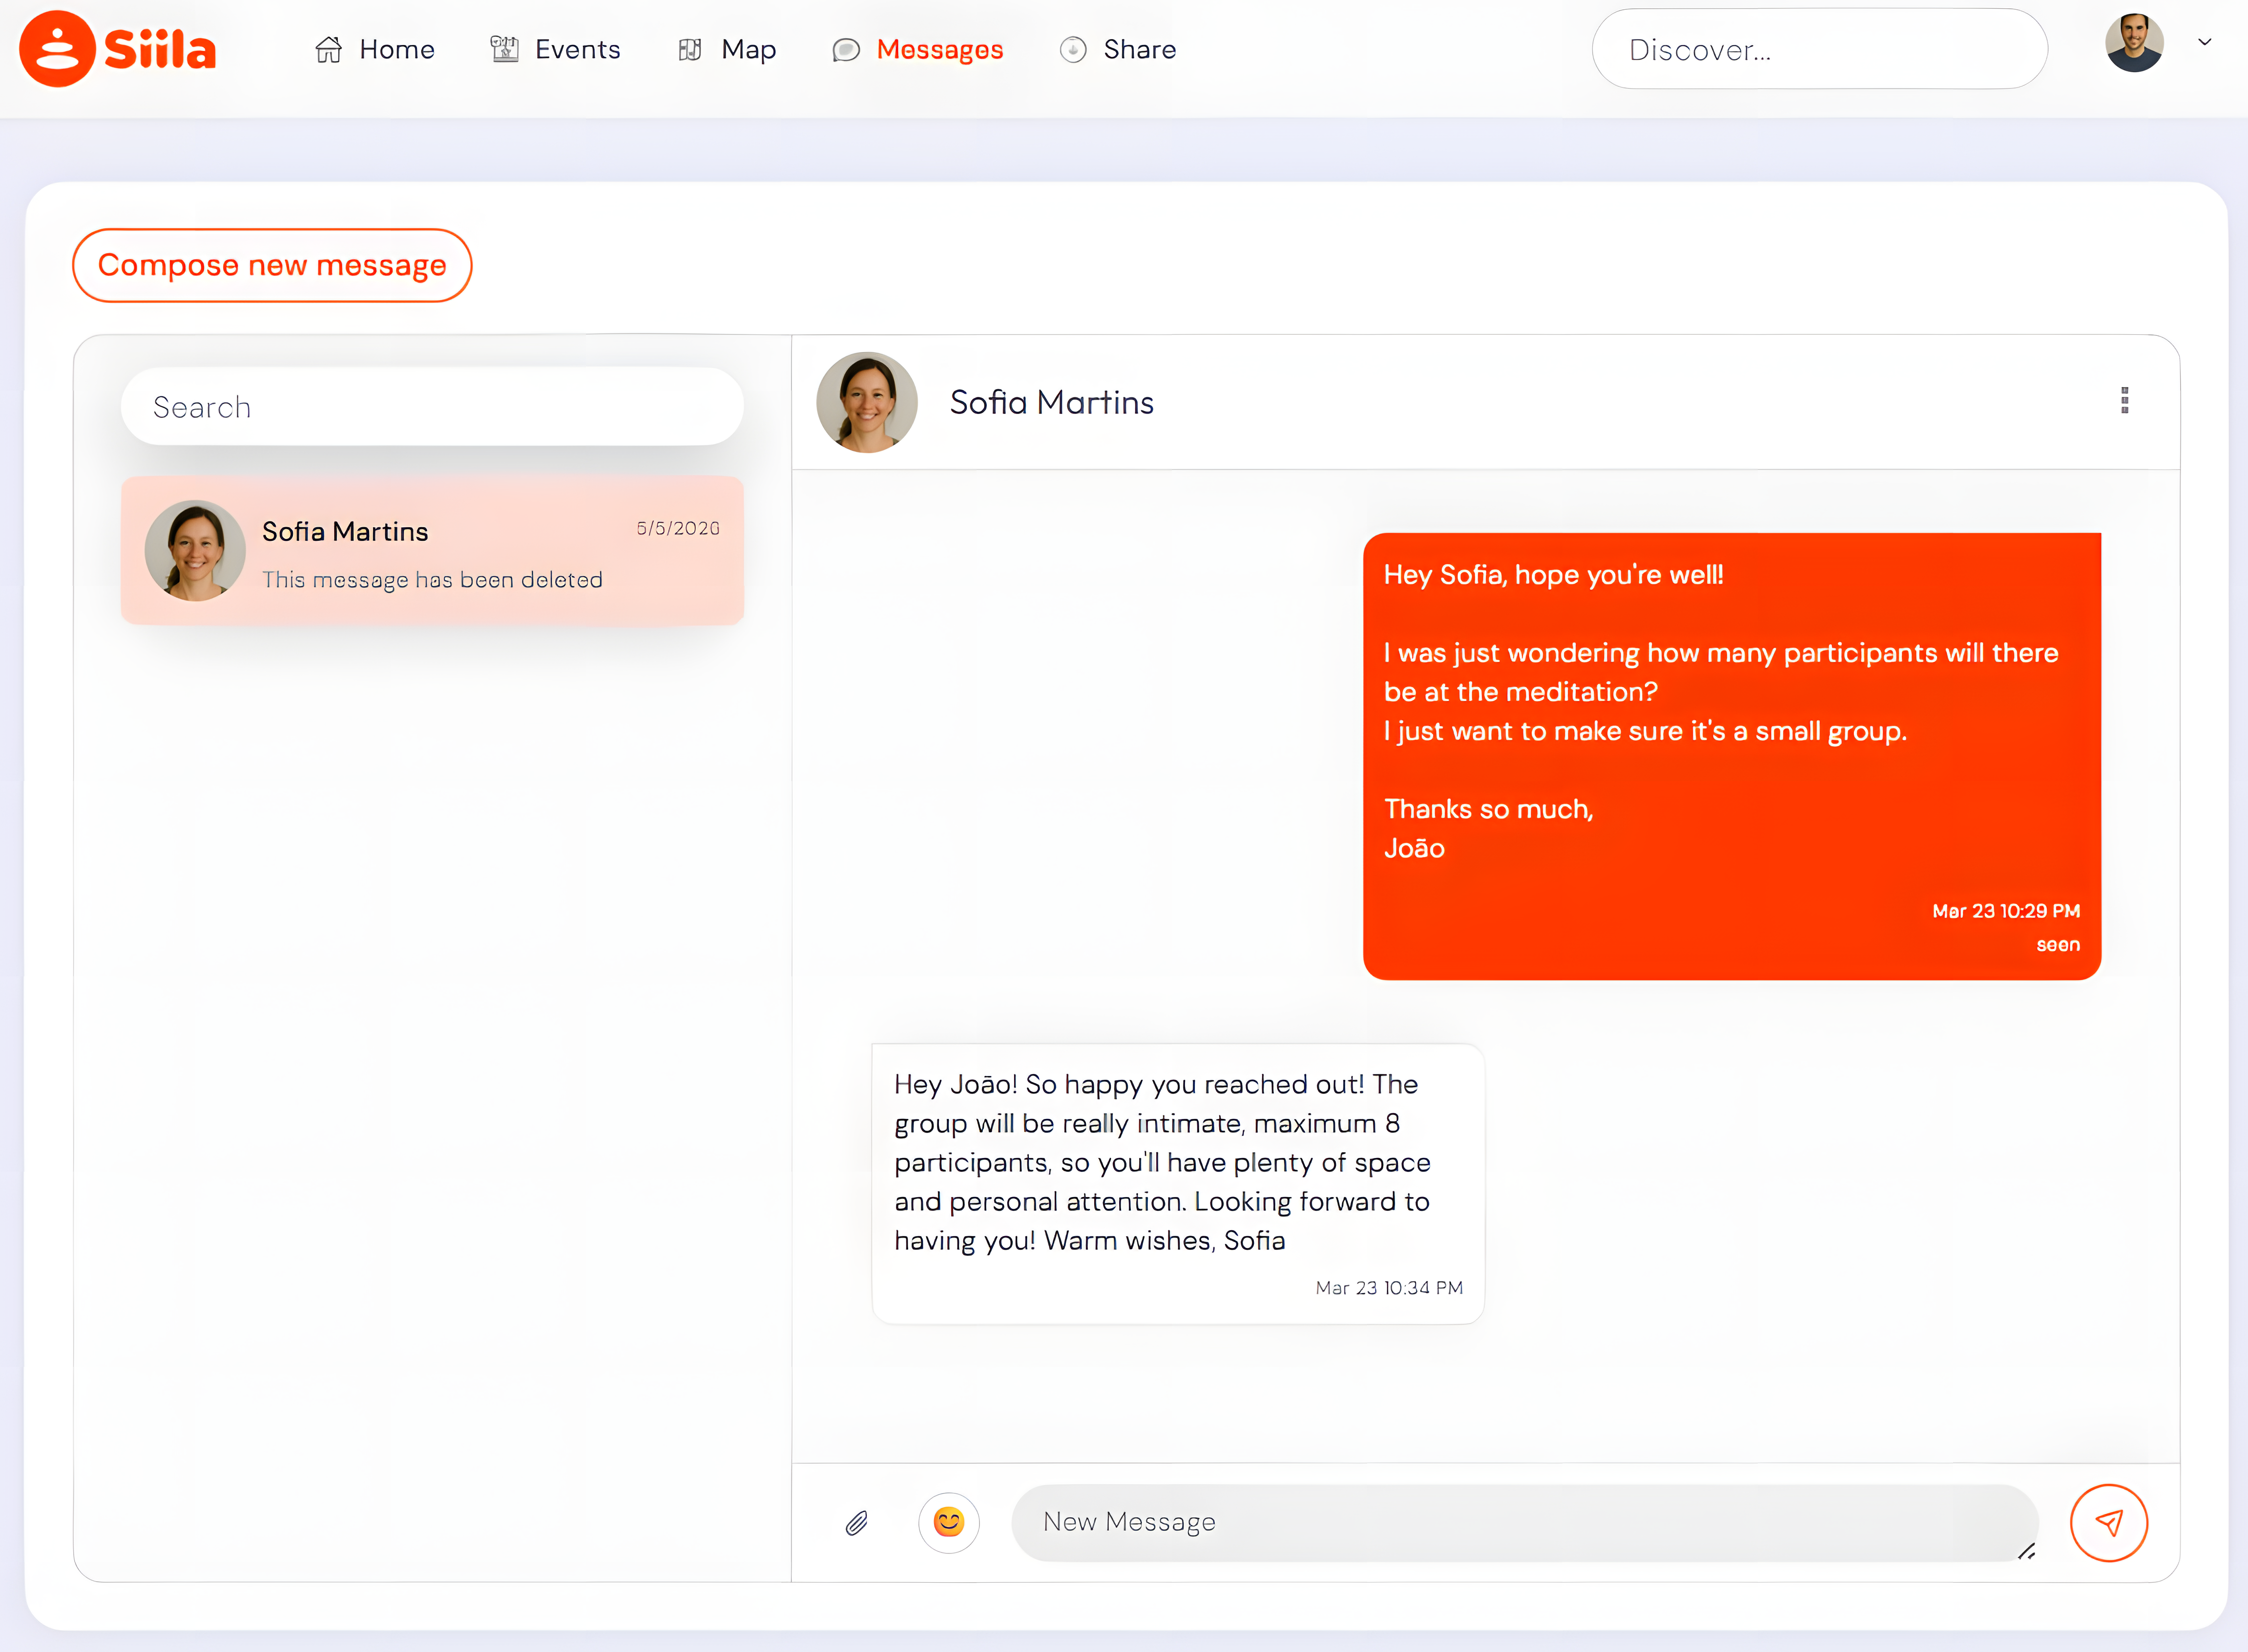Click 'This message has been deleted' text

[x=432, y=580]
